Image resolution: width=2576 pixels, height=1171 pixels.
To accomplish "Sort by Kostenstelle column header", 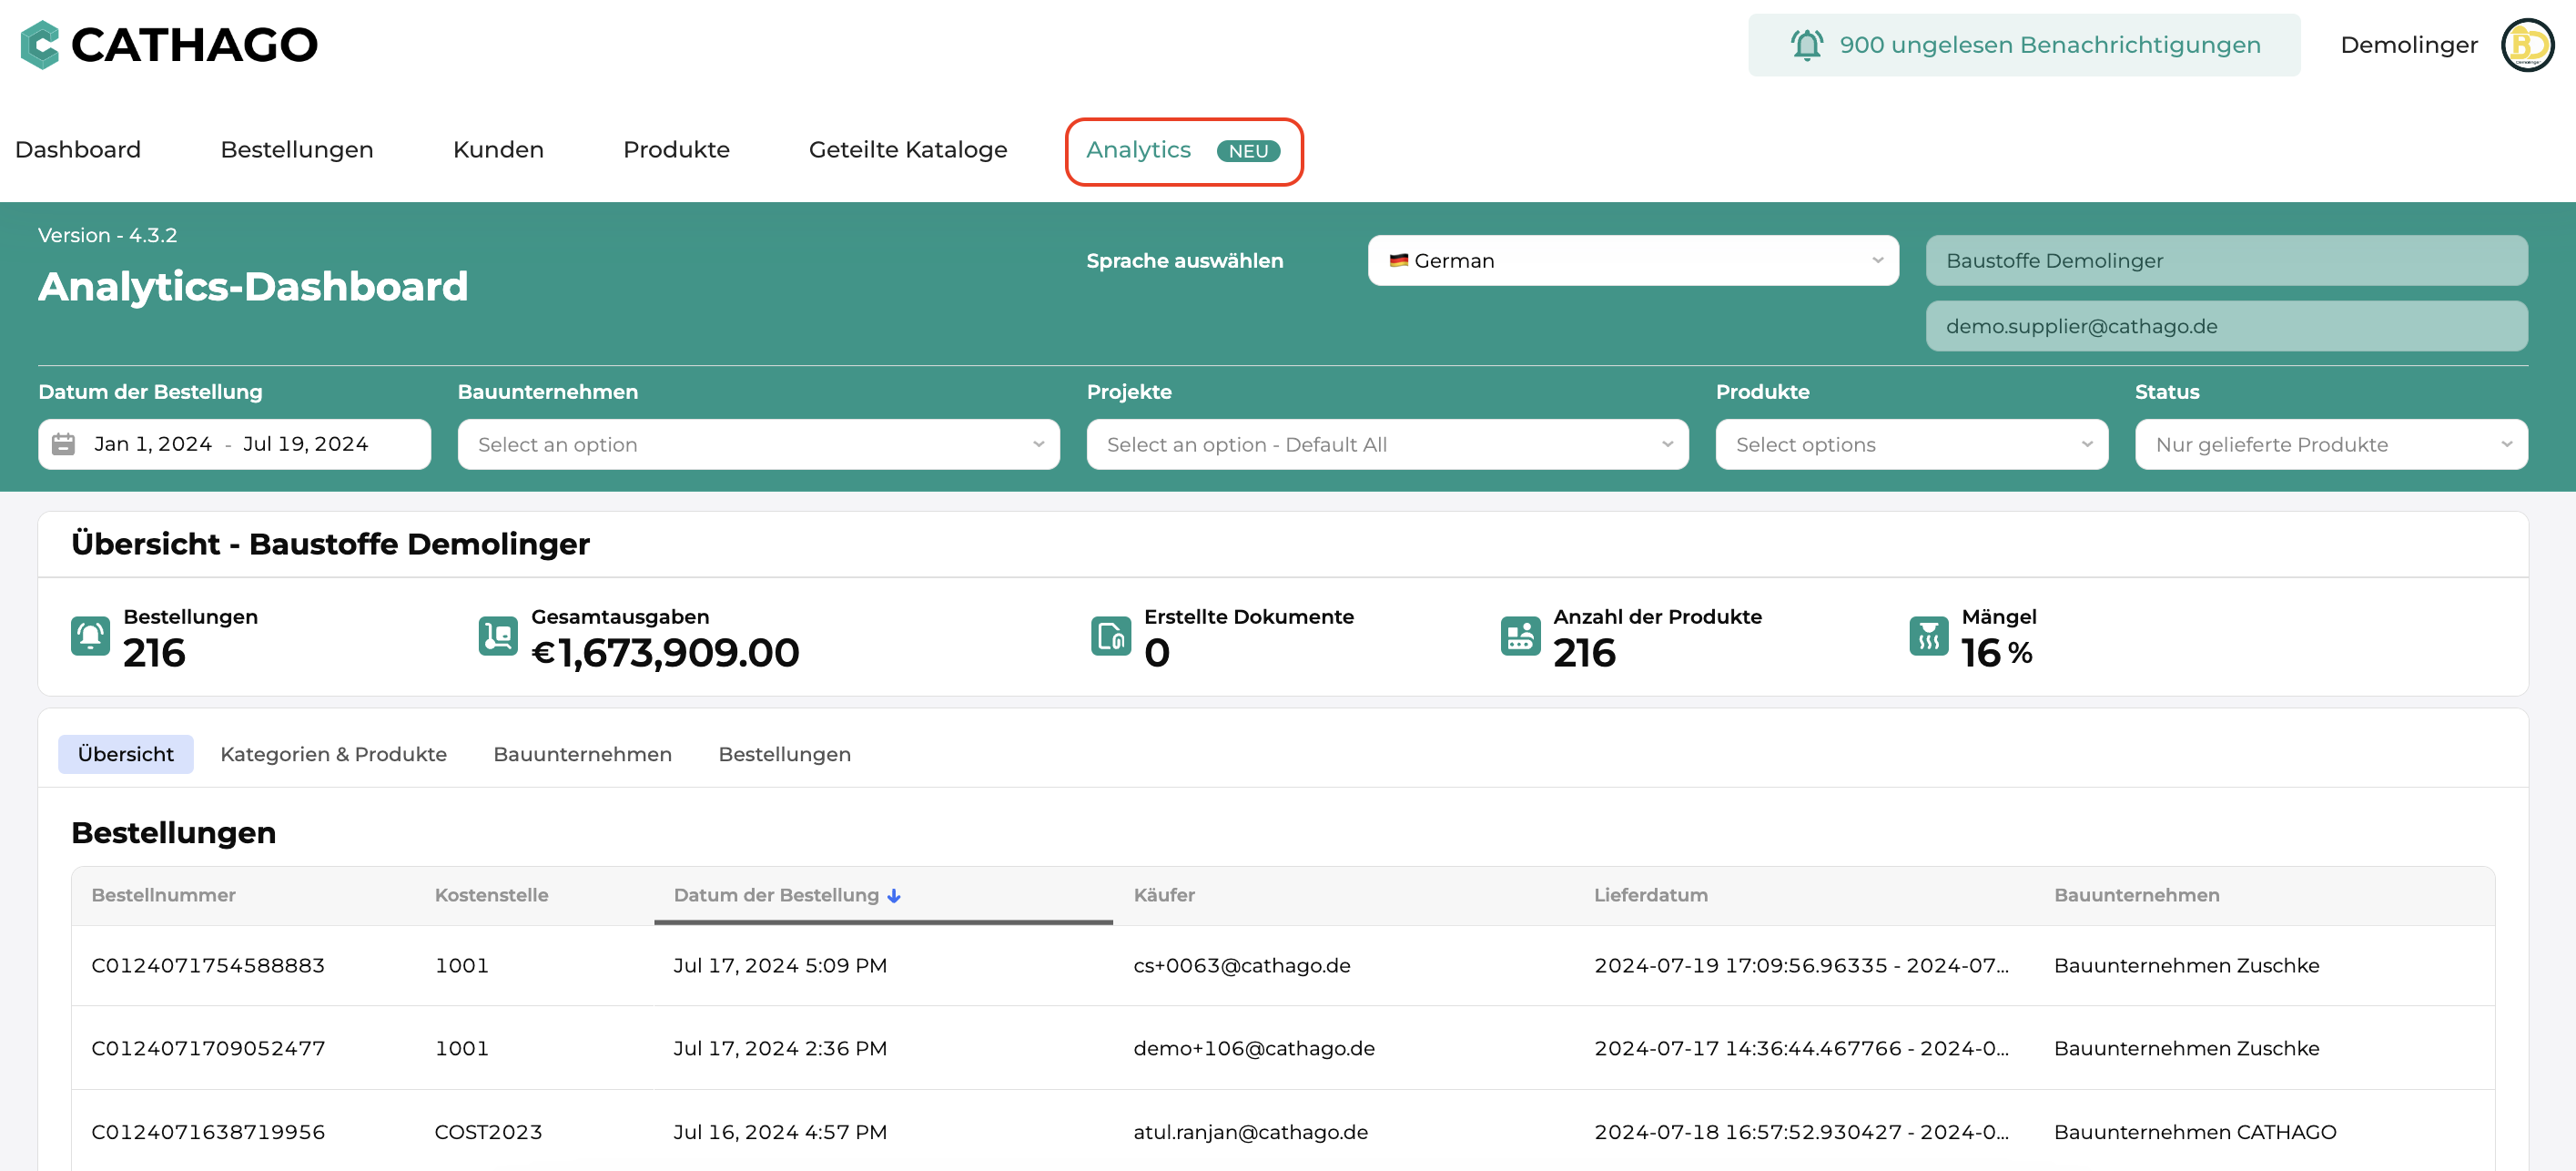I will point(491,895).
